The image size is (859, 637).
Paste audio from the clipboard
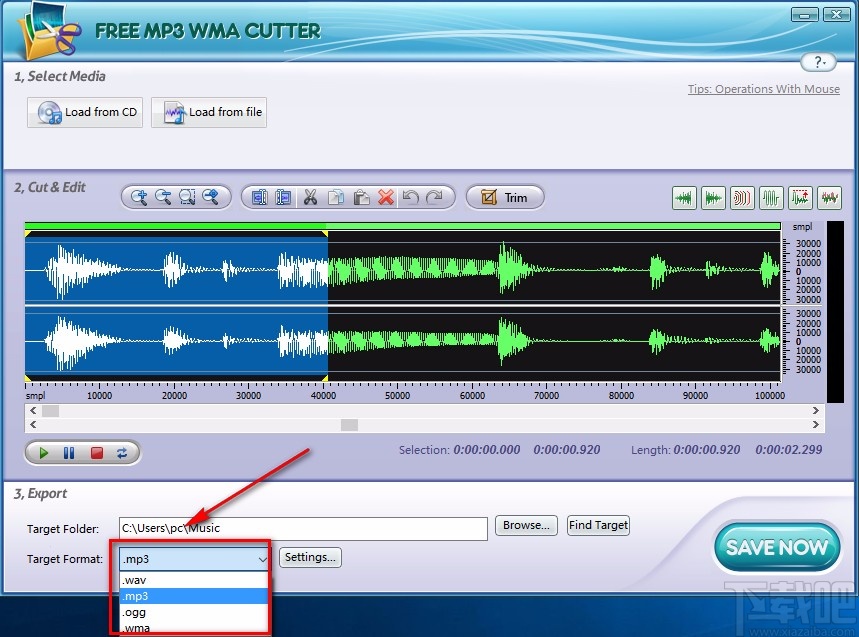(361, 197)
